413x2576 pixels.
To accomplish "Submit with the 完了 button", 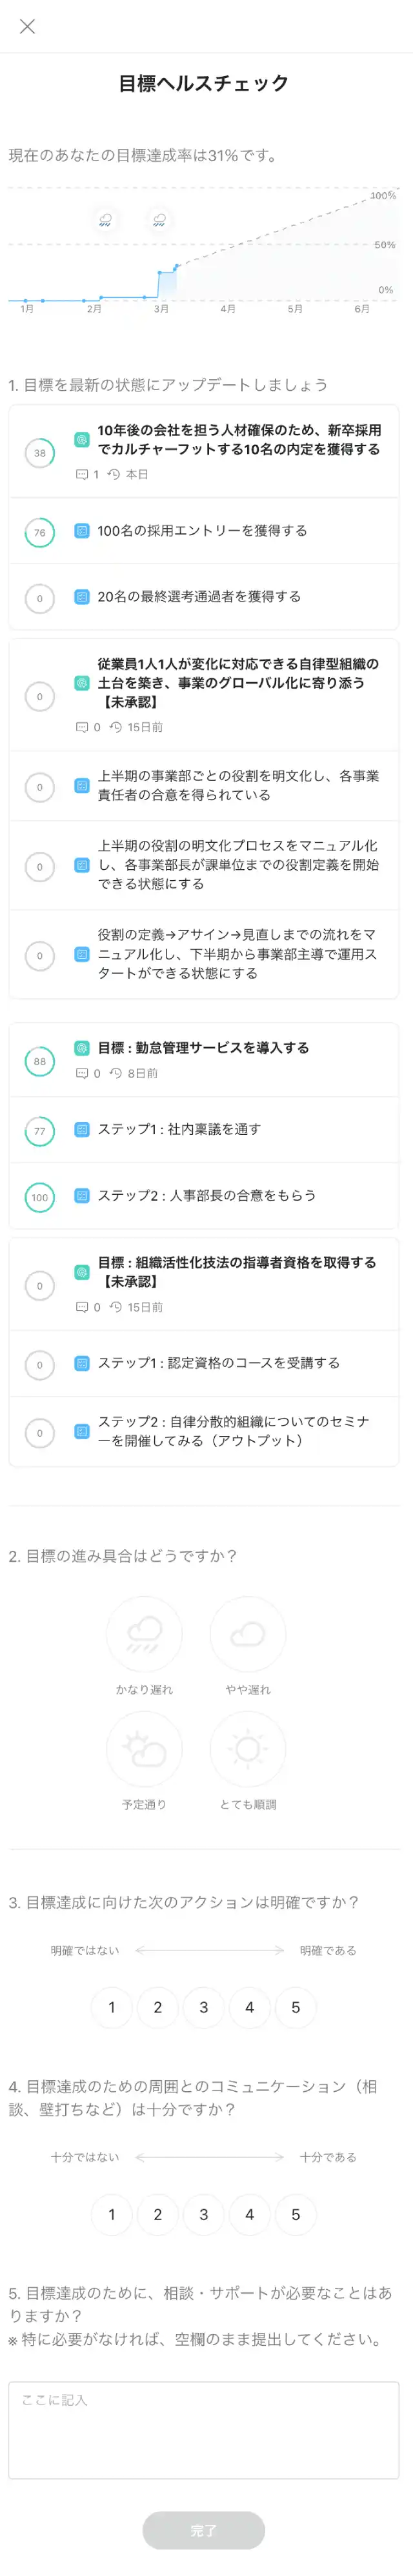I will point(204,2530).
